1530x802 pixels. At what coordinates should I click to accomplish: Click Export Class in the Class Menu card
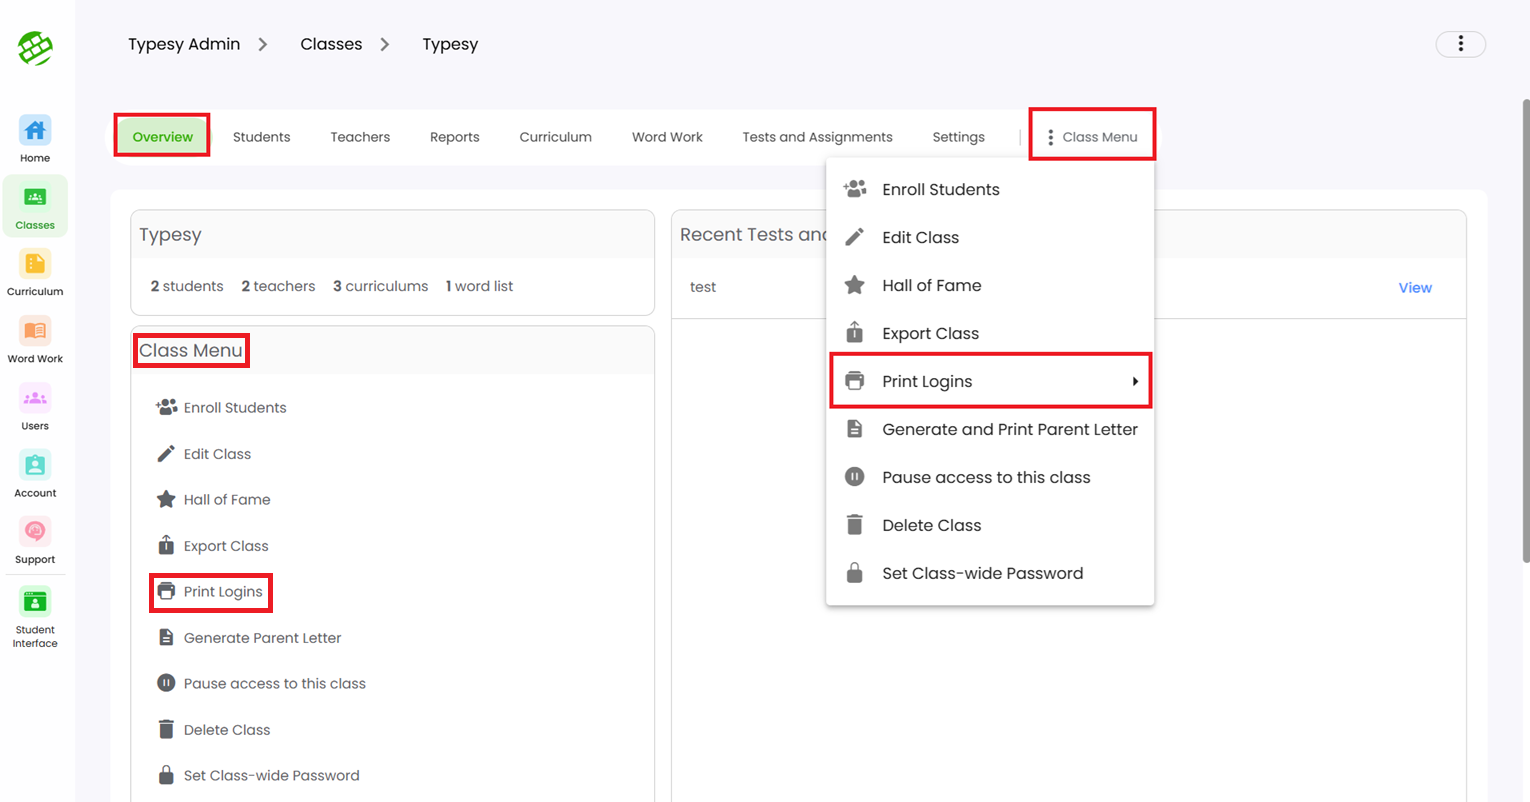coord(212,546)
